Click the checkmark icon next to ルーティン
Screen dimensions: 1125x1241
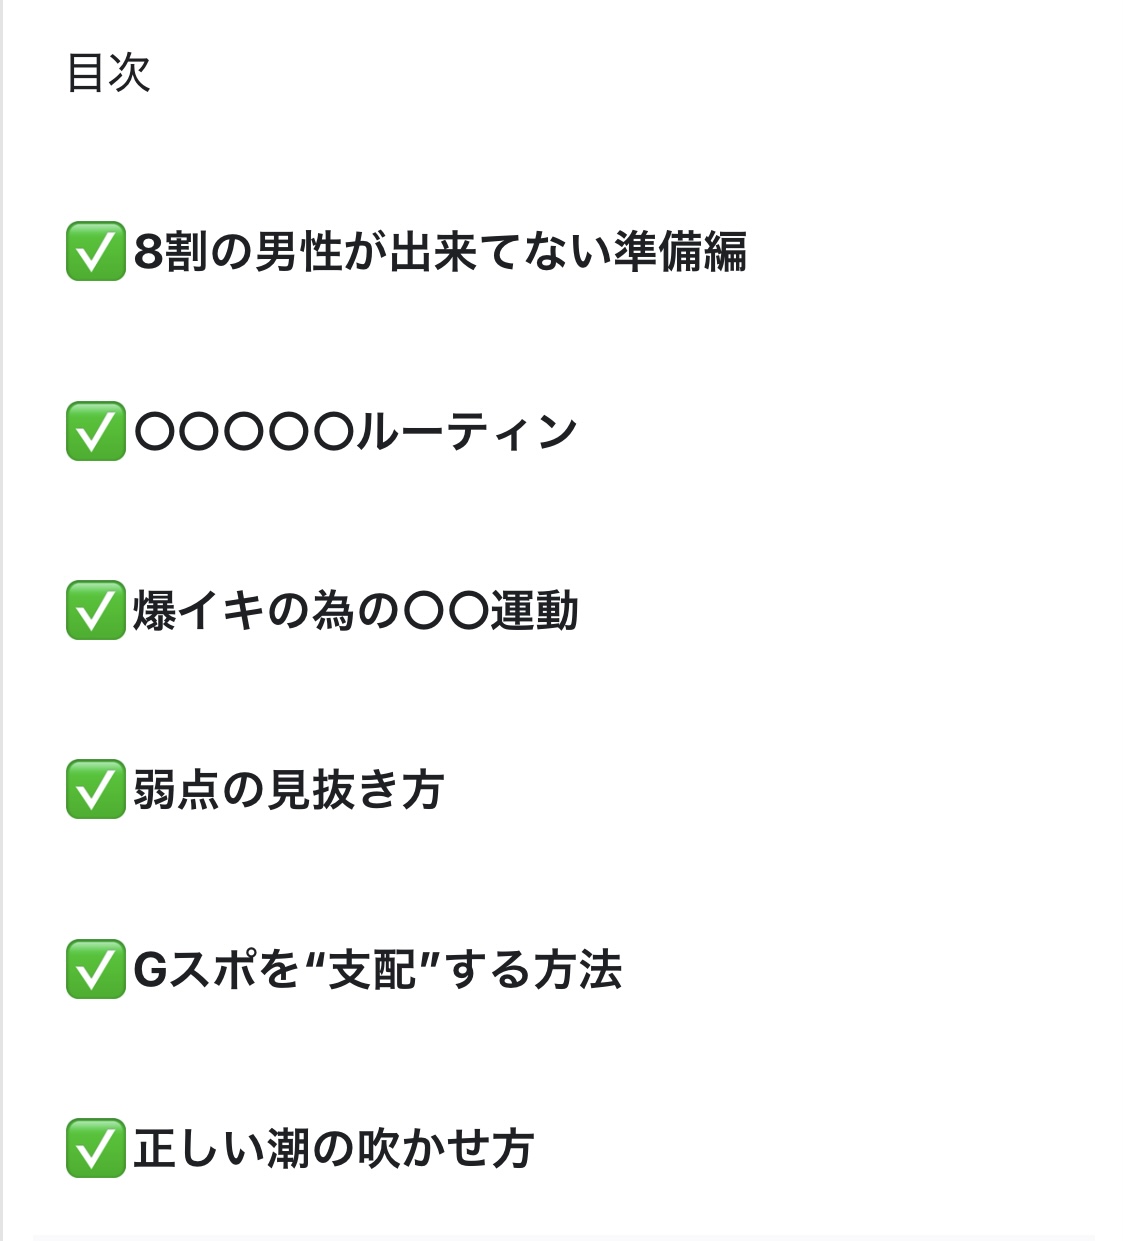(x=95, y=431)
